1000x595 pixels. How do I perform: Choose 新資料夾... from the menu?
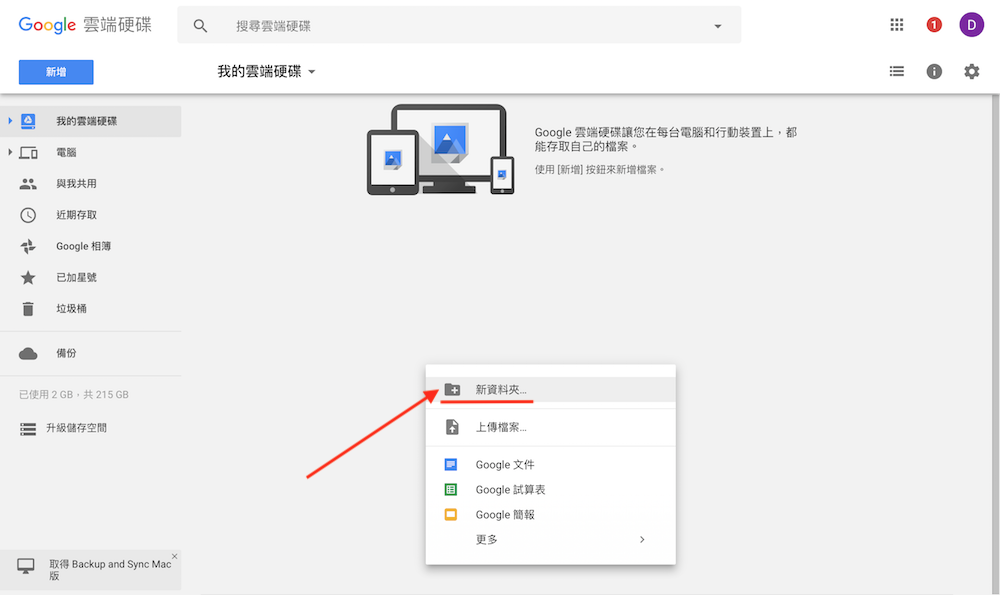point(550,390)
